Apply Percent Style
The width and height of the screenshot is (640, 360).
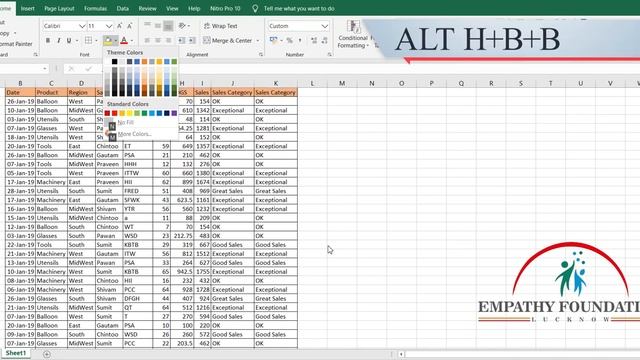289,40
